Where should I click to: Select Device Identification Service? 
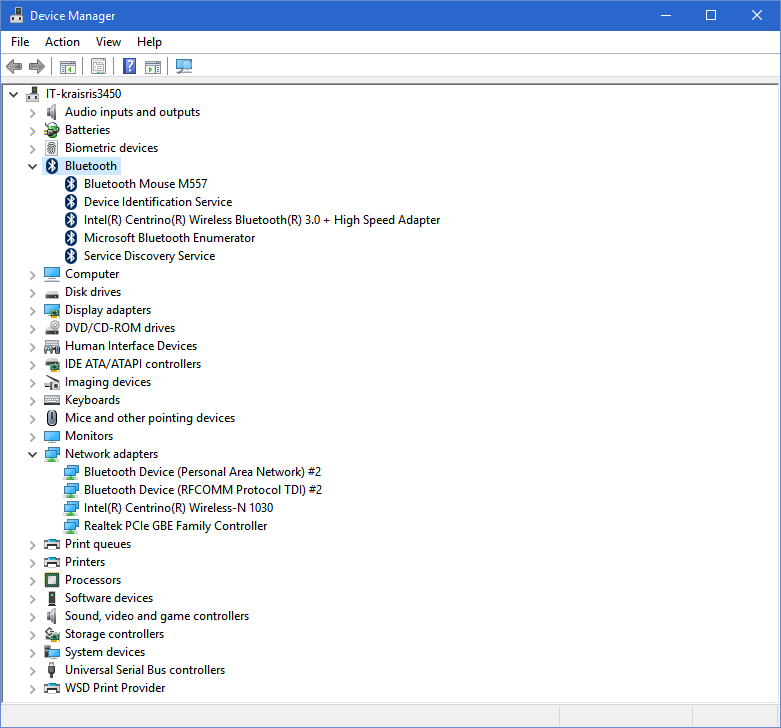158,202
